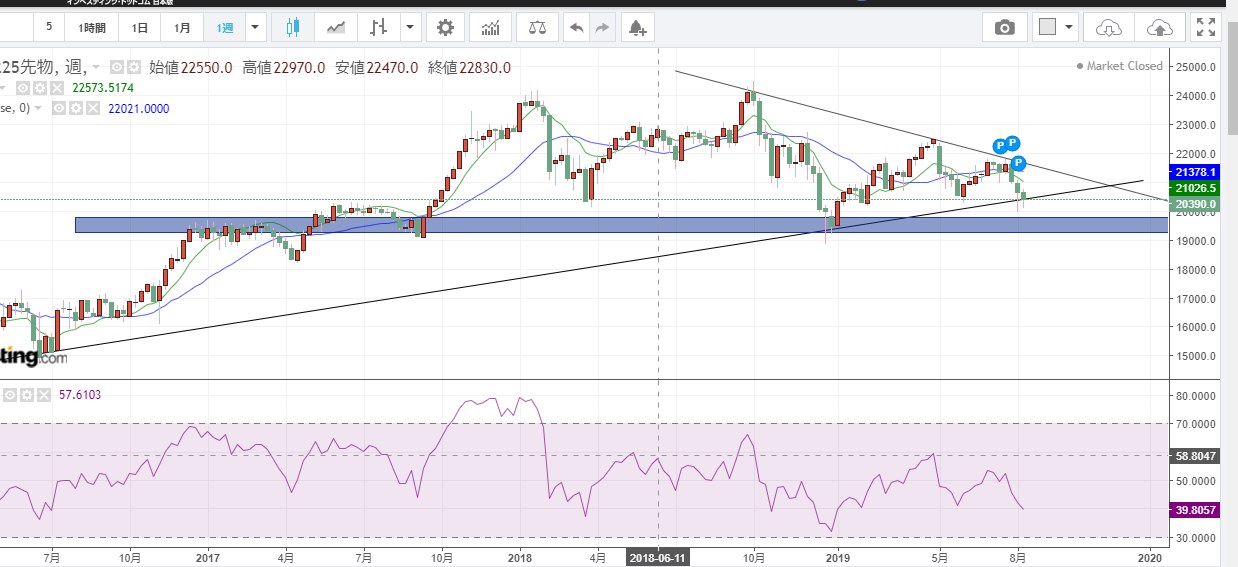This screenshot has width=1238, height=567.
Task: Undo the last chart action
Action: click(576, 27)
